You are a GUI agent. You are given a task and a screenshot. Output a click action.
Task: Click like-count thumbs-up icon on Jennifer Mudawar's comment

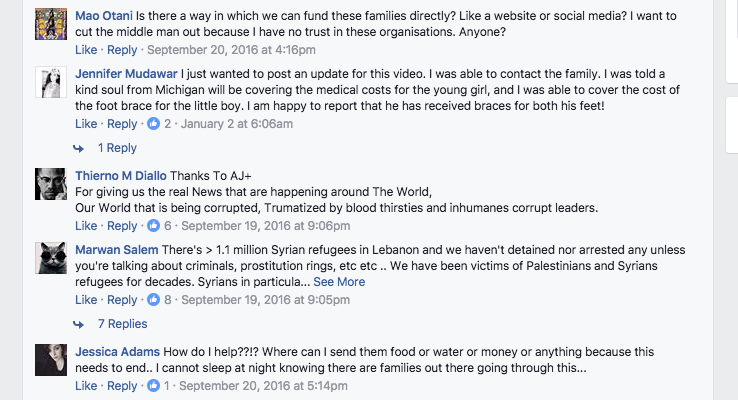(x=153, y=124)
